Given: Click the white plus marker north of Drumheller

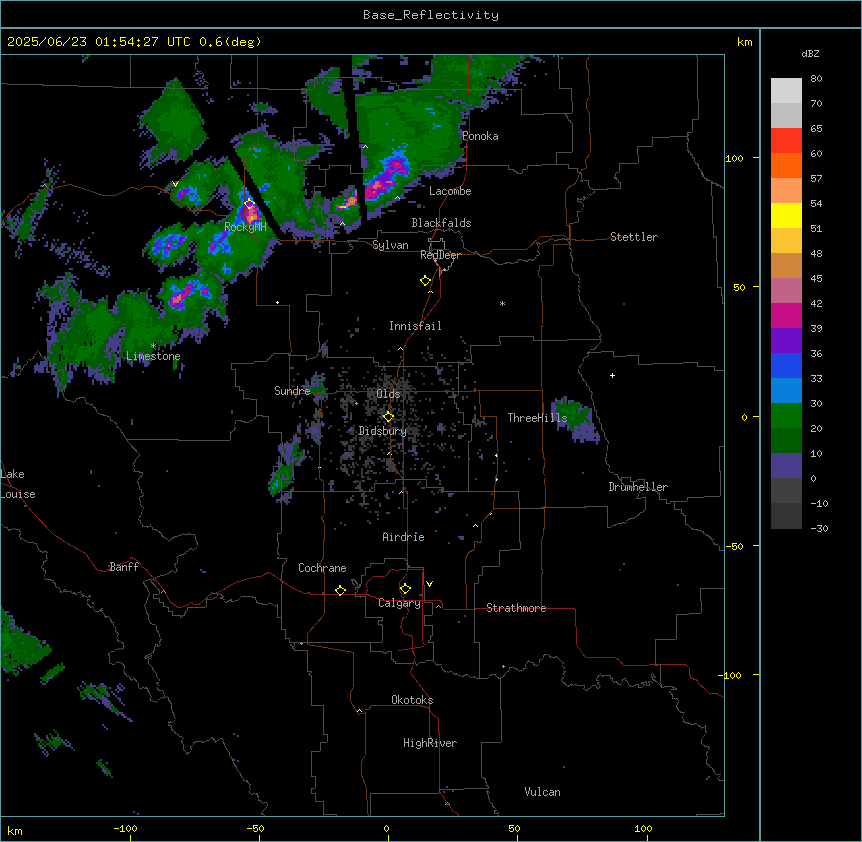Looking at the screenshot, I should click(x=612, y=375).
